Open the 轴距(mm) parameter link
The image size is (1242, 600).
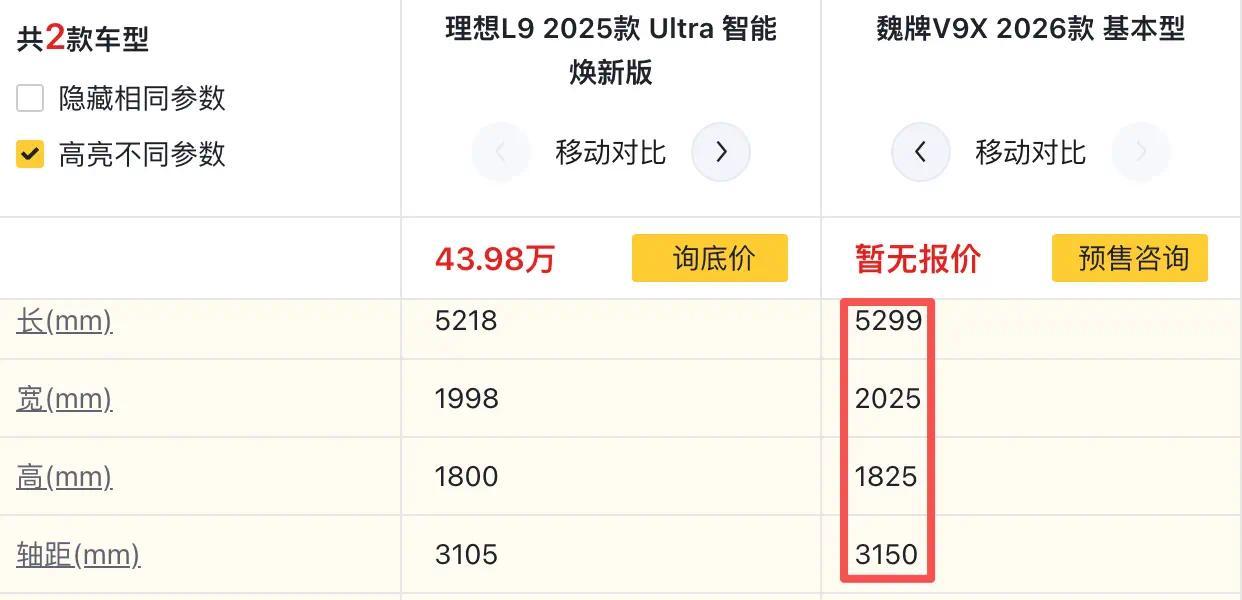78,555
